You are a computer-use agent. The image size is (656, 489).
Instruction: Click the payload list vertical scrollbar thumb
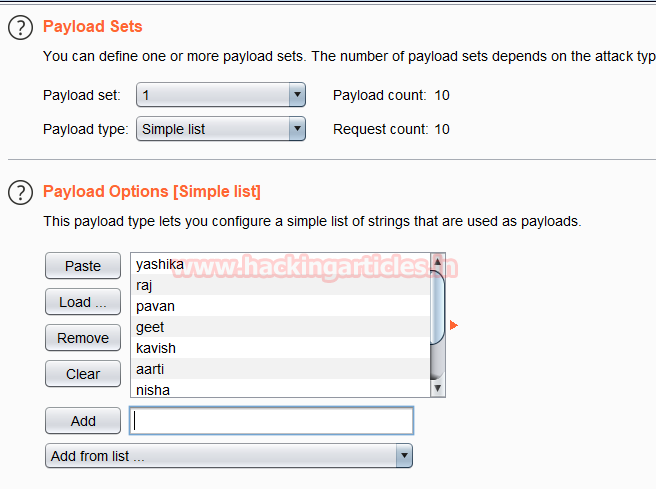[438, 308]
